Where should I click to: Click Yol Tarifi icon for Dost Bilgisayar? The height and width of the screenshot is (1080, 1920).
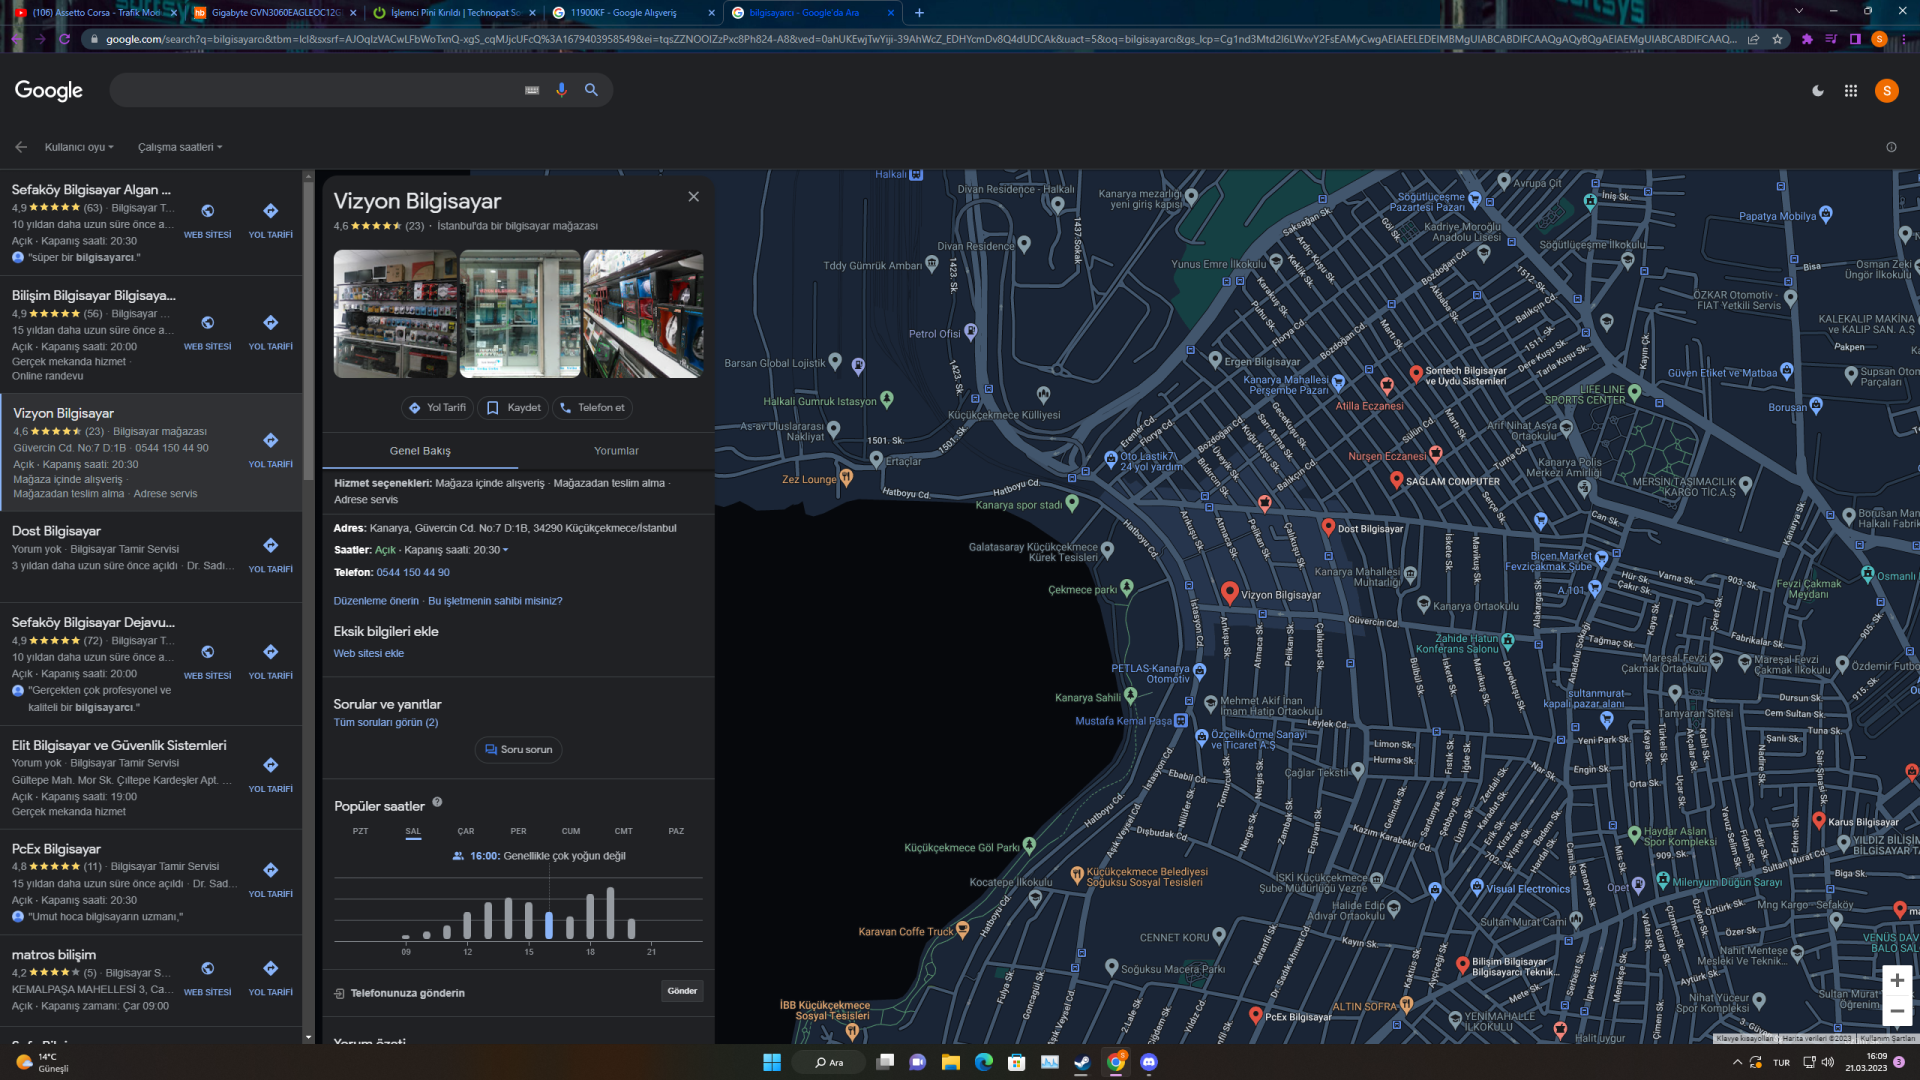pos(270,546)
